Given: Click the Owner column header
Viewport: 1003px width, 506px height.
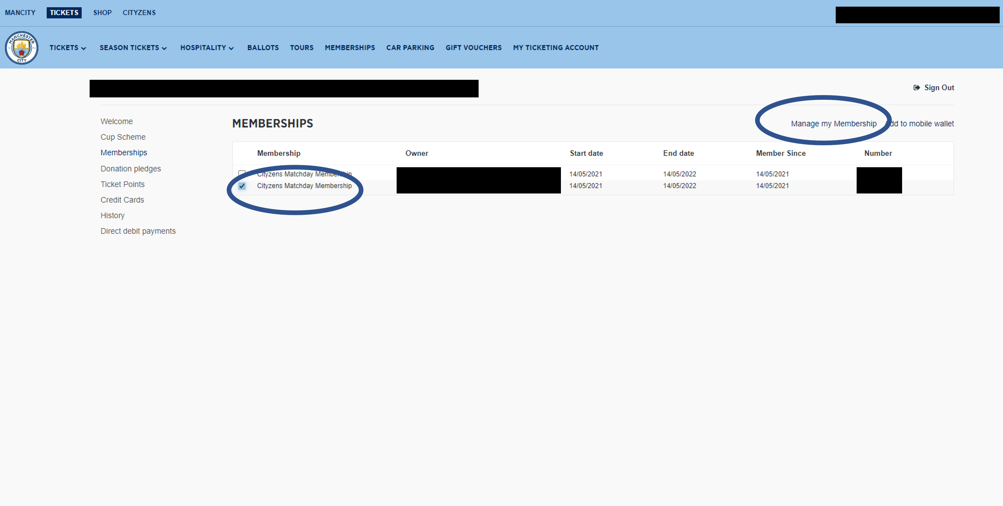Looking at the screenshot, I should (417, 154).
